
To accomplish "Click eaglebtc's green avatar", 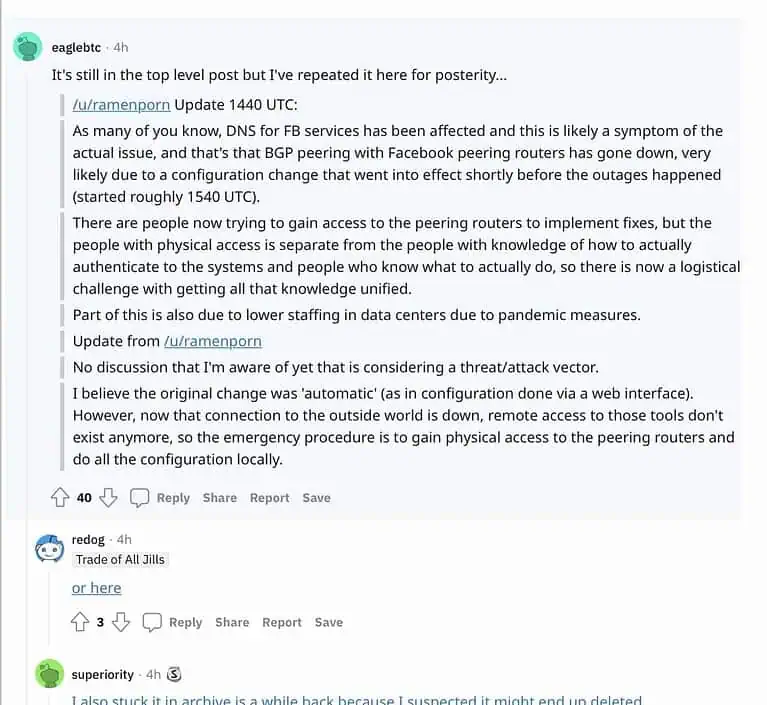I will [x=27, y=47].
